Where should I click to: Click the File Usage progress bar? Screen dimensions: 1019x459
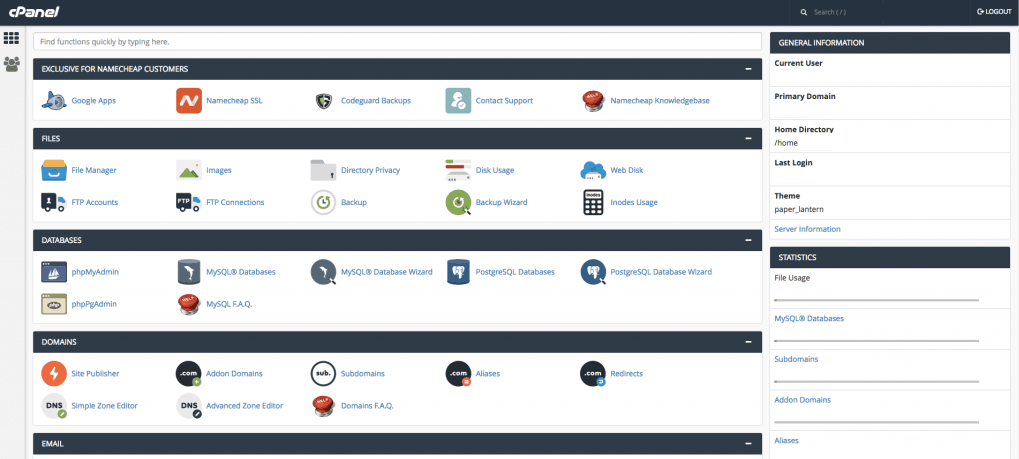pos(877,300)
